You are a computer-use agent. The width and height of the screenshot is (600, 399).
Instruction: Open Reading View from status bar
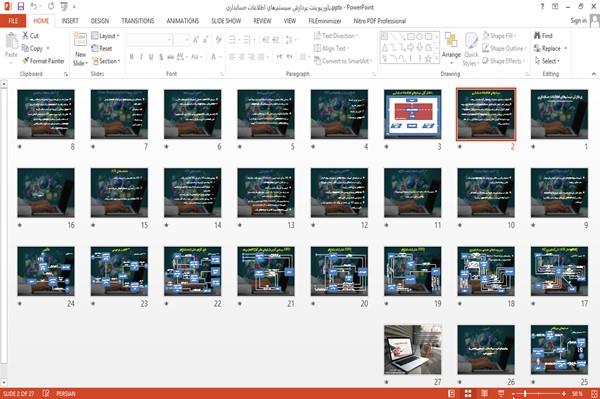click(x=484, y=394)
